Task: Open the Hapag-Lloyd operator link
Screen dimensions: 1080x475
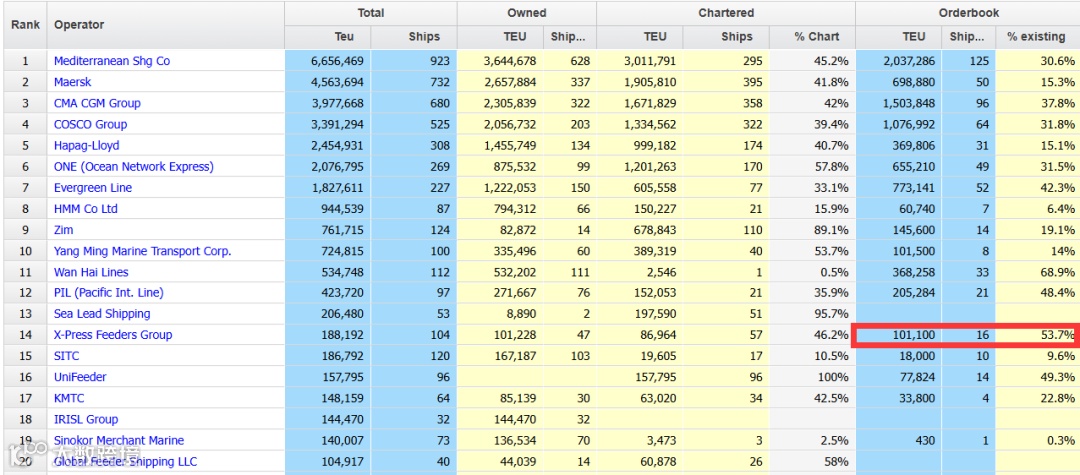Action: tap(86, 145)
